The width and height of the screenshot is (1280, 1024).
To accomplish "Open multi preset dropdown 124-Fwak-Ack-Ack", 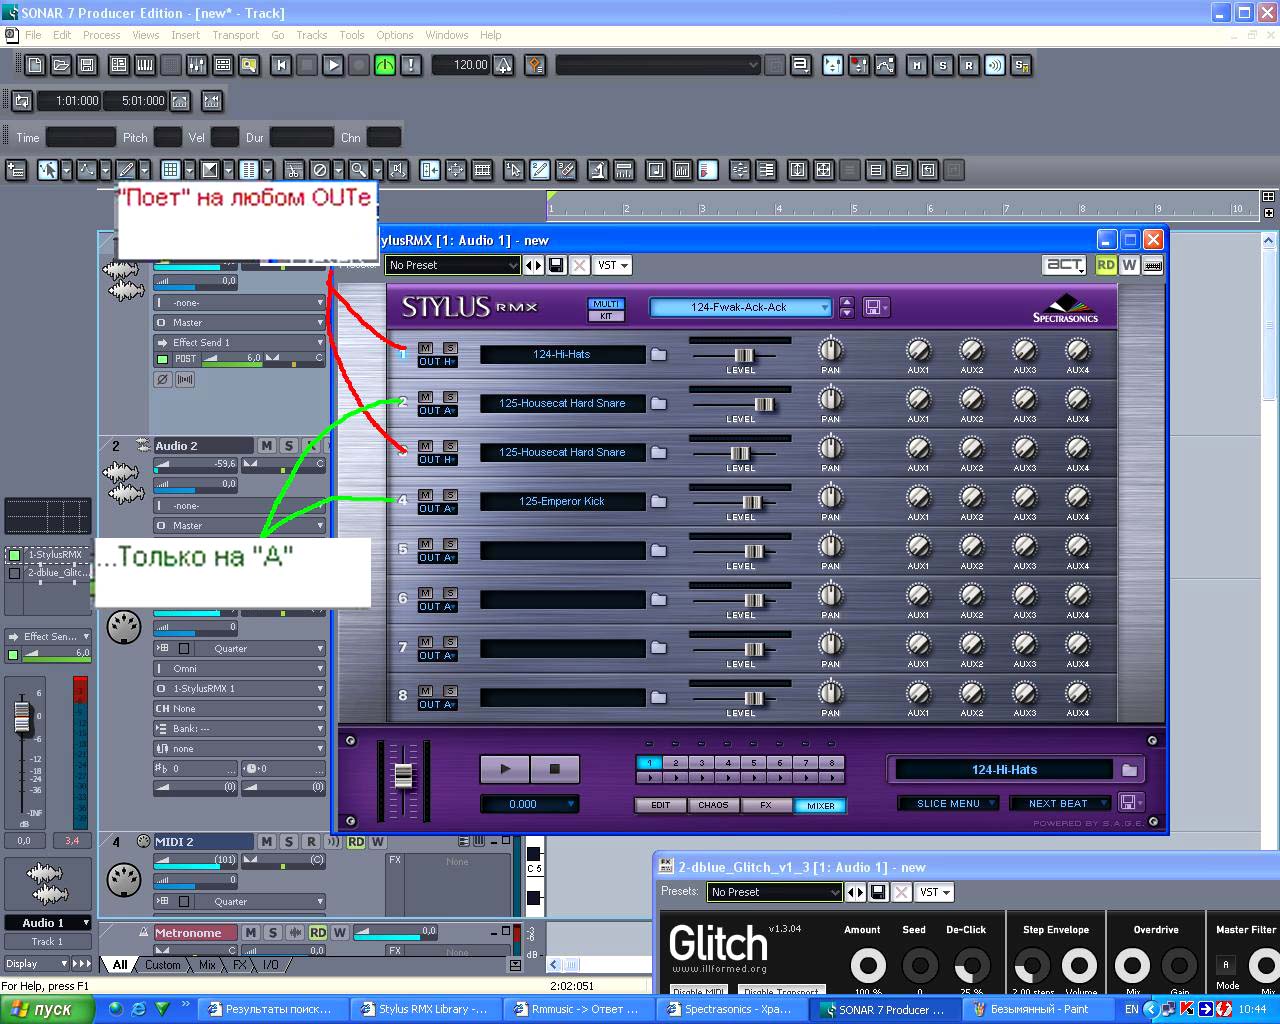I will tap(740, 307).
